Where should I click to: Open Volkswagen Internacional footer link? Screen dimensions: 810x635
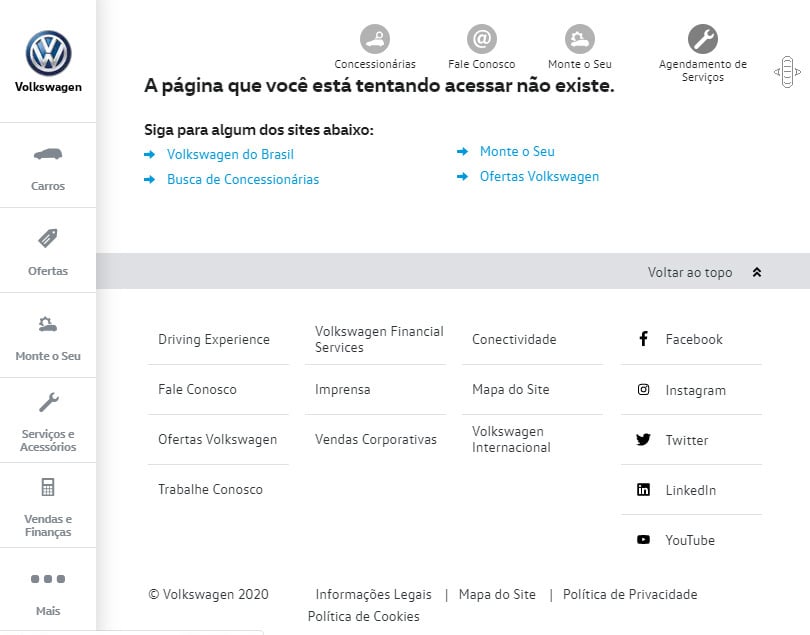point(511,439)
